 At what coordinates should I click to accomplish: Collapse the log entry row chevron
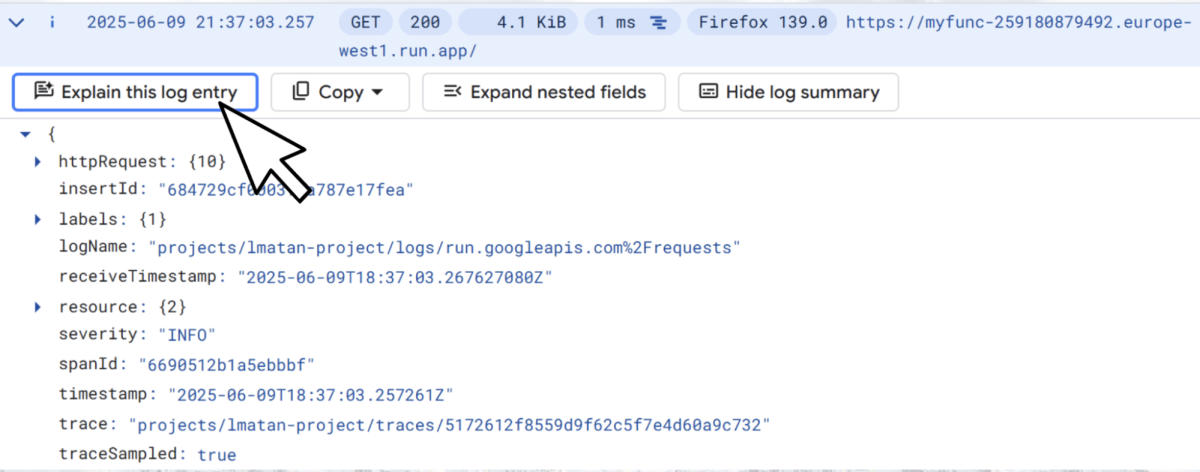(x=17, y=22)
